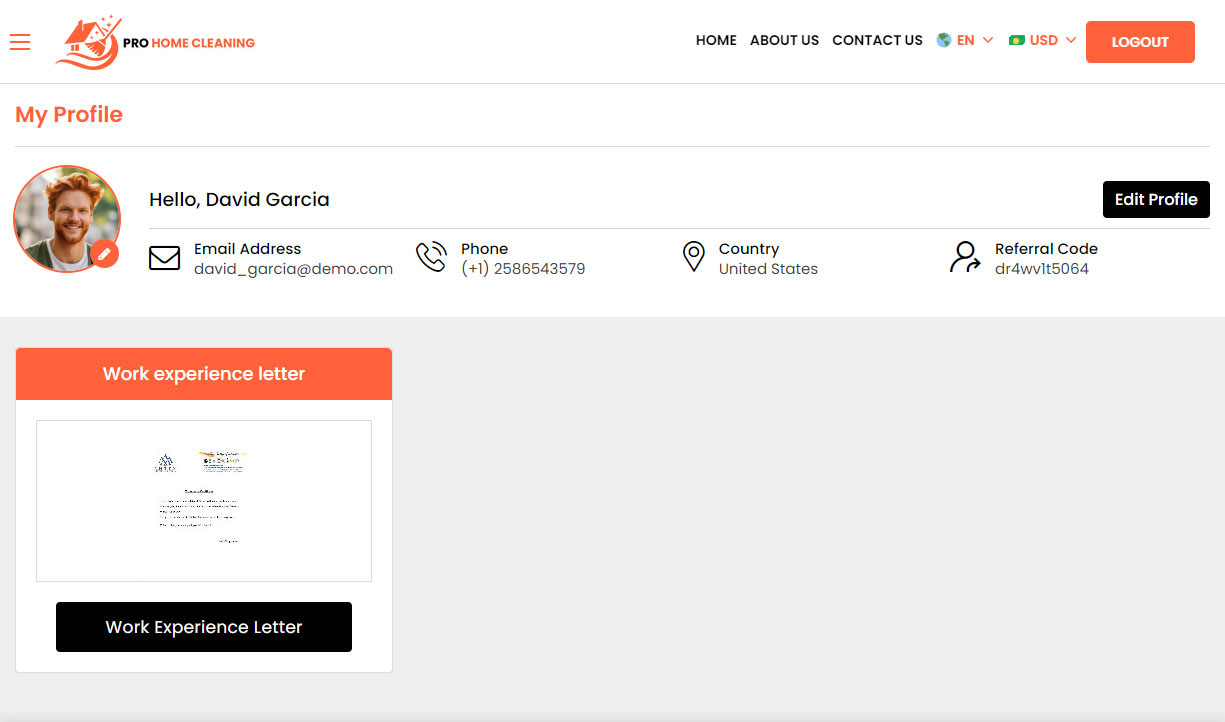Open the hamburger side menu
The height and width of the screenshot is (722, 1225).
20,42
